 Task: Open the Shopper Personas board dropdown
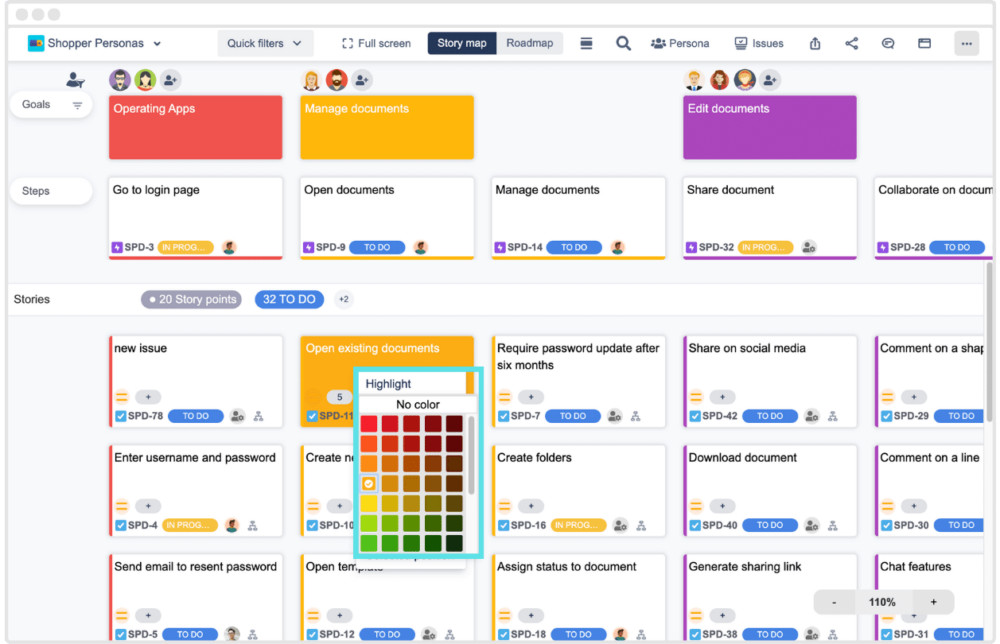[x=95, y=43]
